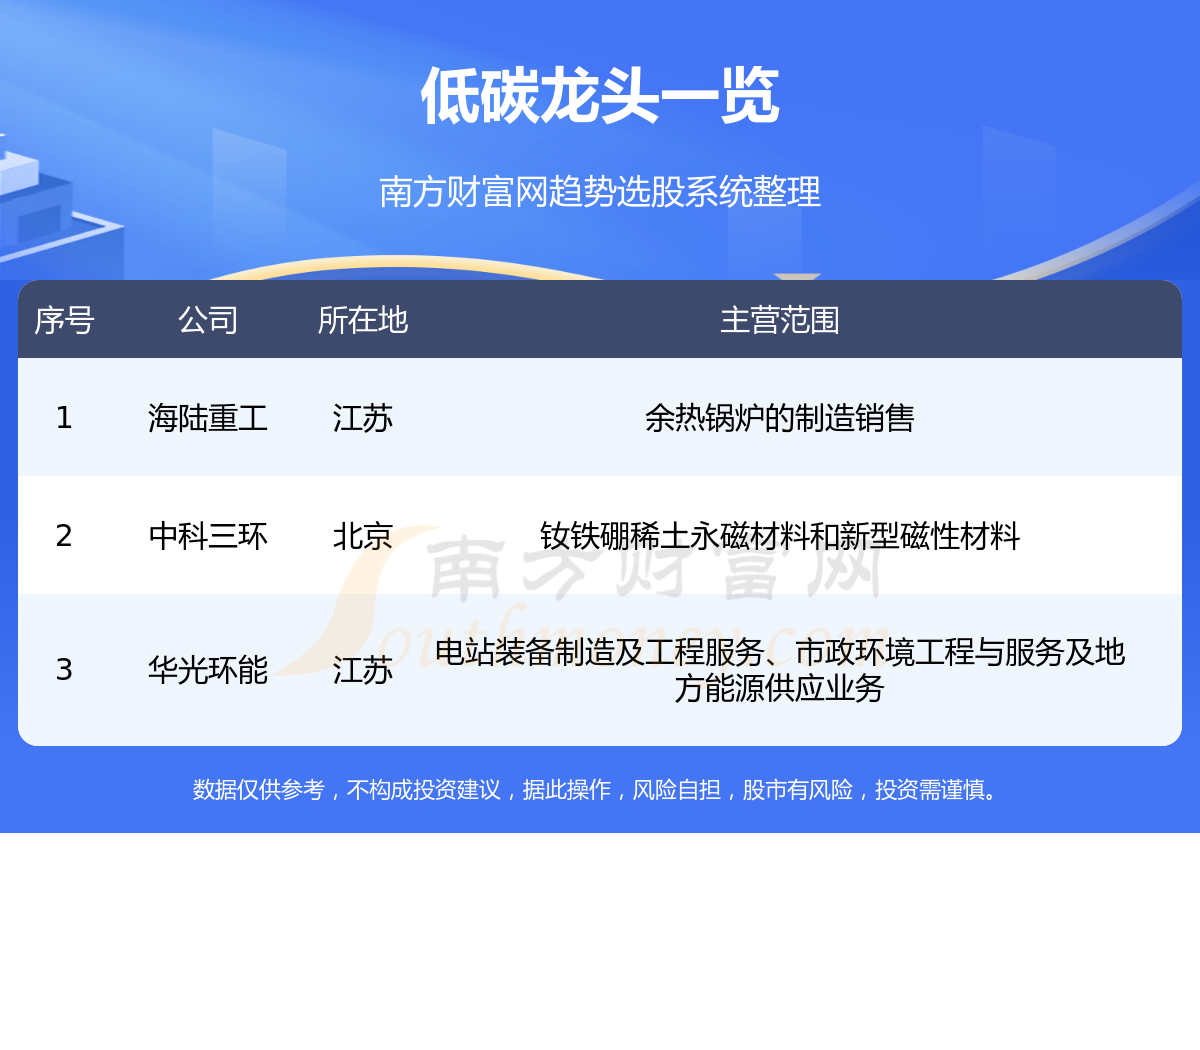Click 电站装备制造及工程服务 description

780,670
